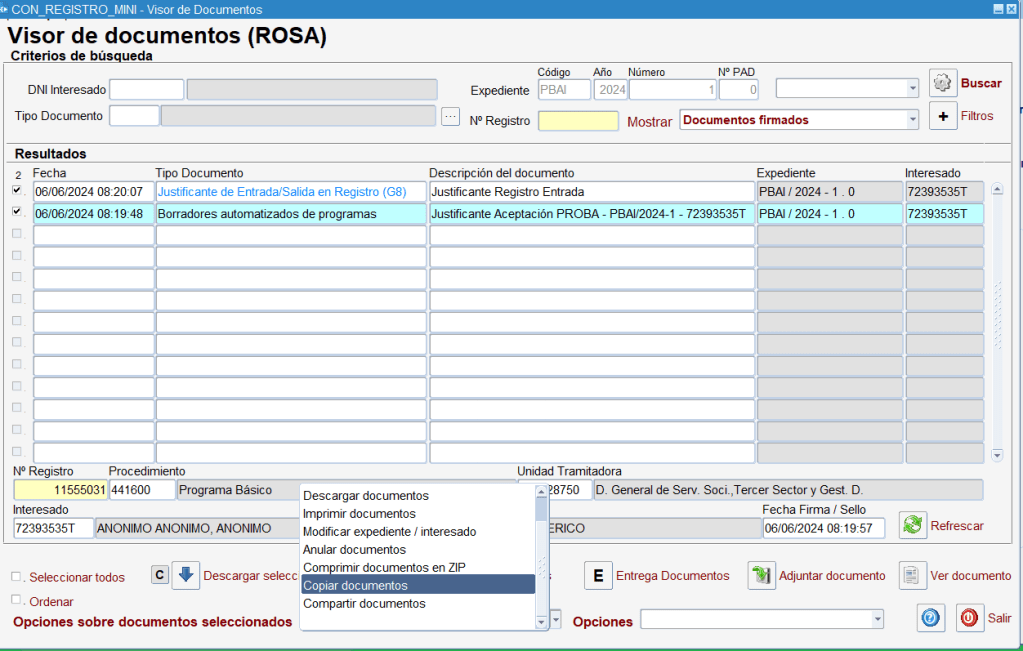Click the blue download arrow icon
Screen dimensions: 1023x651
point(186,575)
